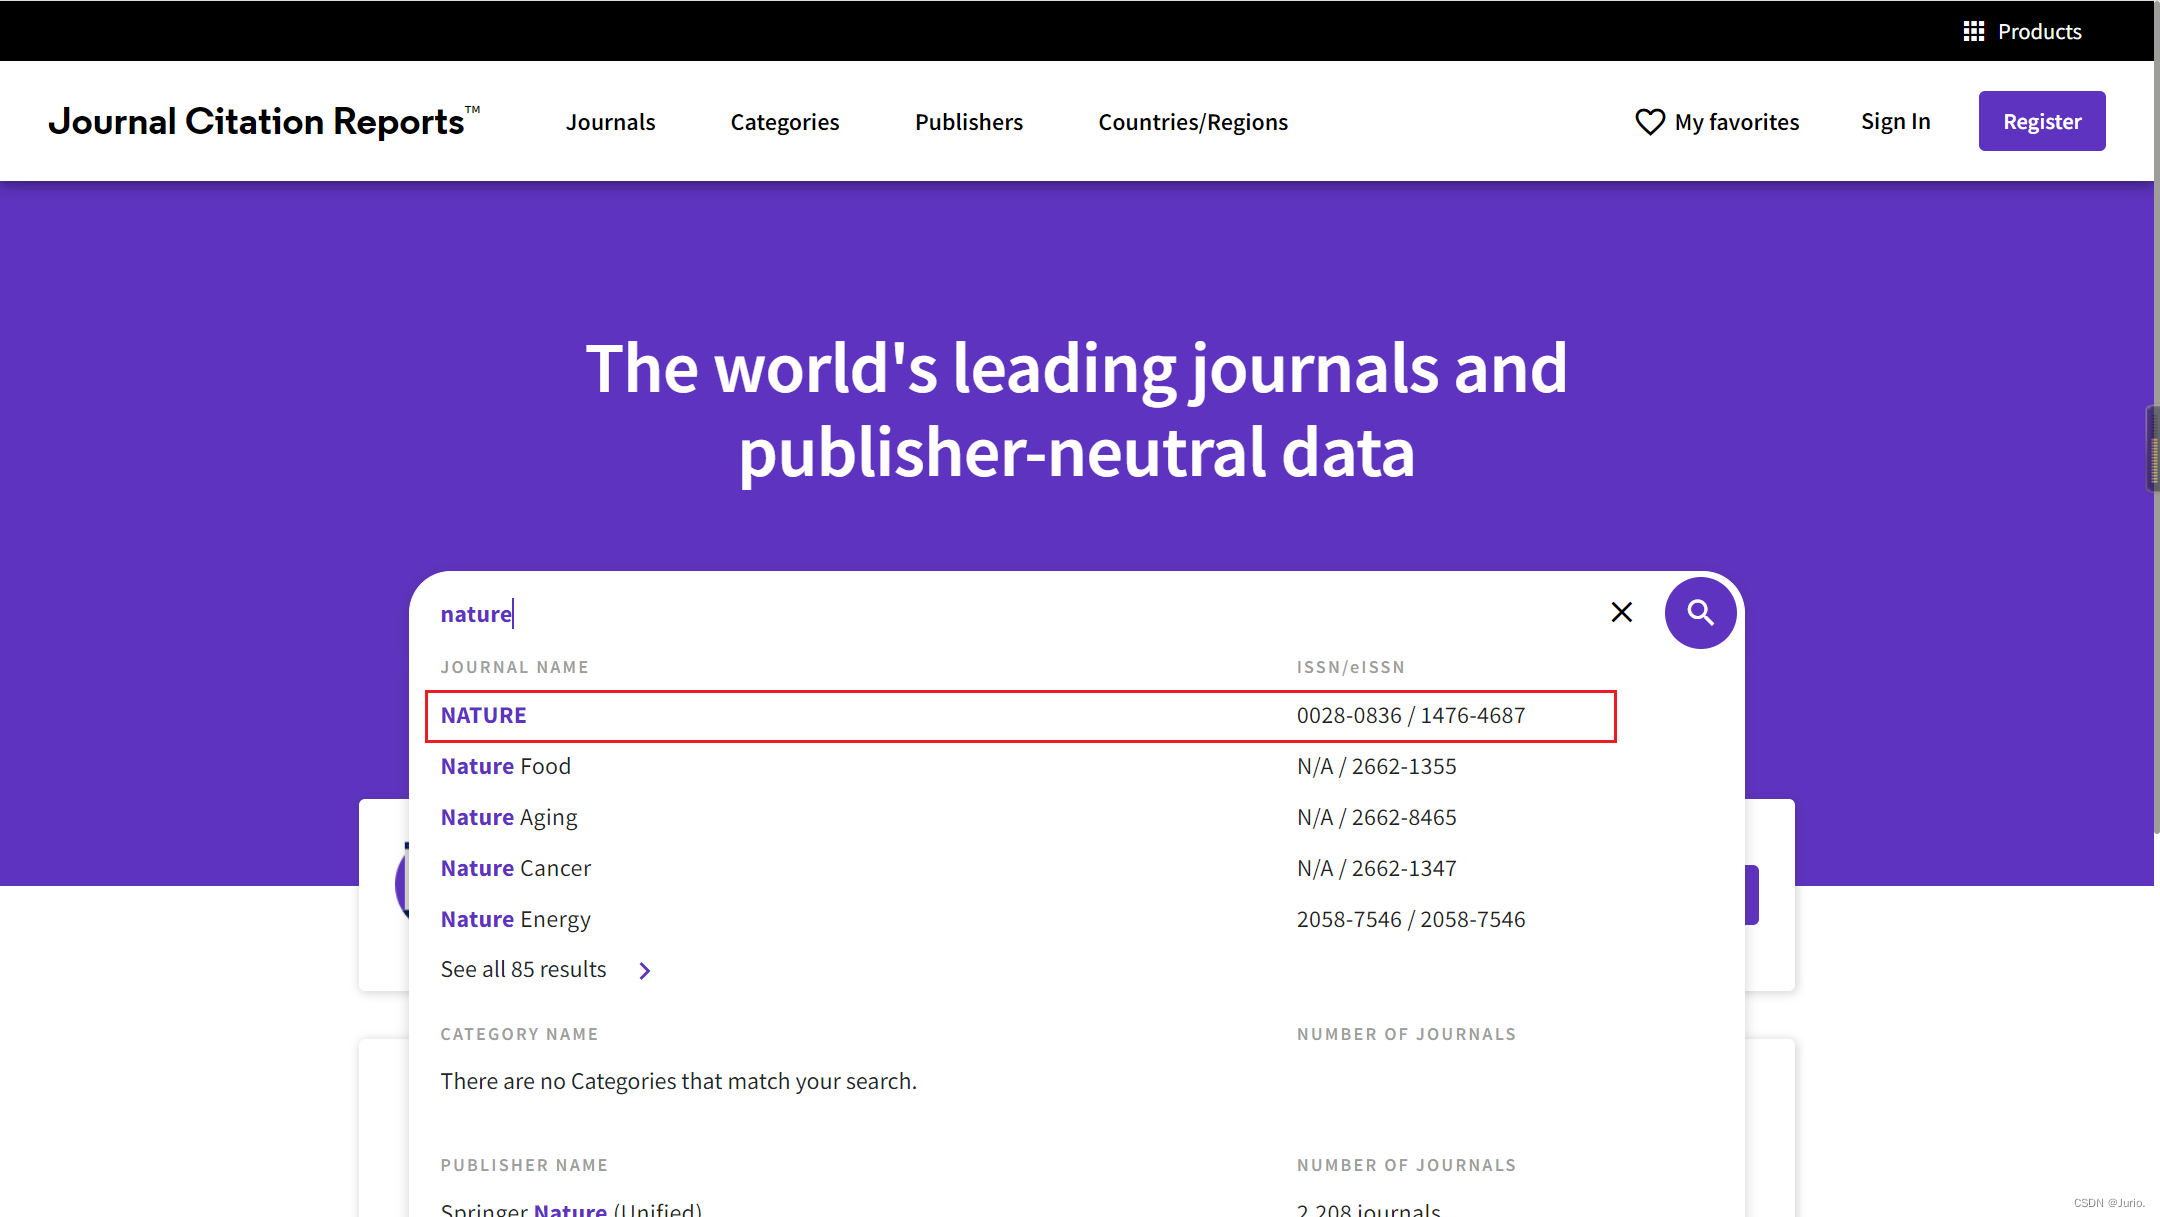The image size is (2160, 1217).
Task: Open the Products grid icon
Action: 1973,32
